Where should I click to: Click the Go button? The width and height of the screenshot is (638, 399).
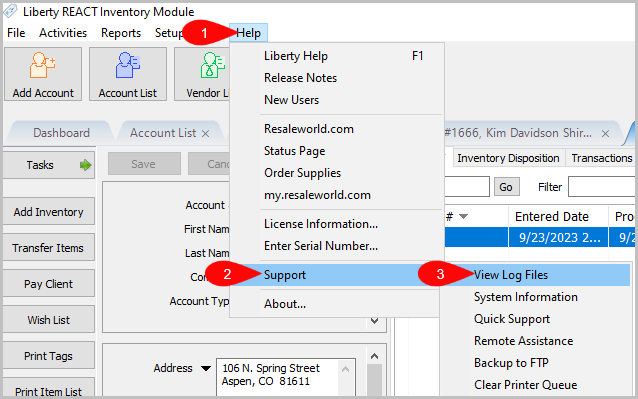(506, 187)
